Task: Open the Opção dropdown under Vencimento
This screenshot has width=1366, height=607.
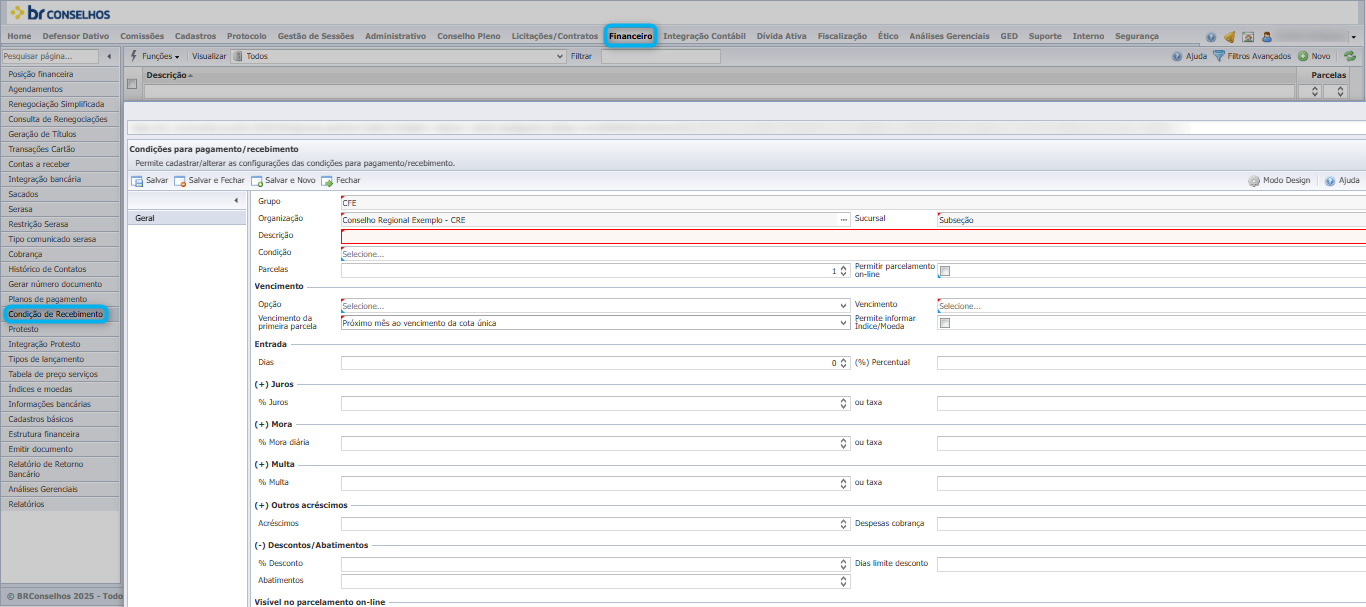Action: tap(595, 305)
